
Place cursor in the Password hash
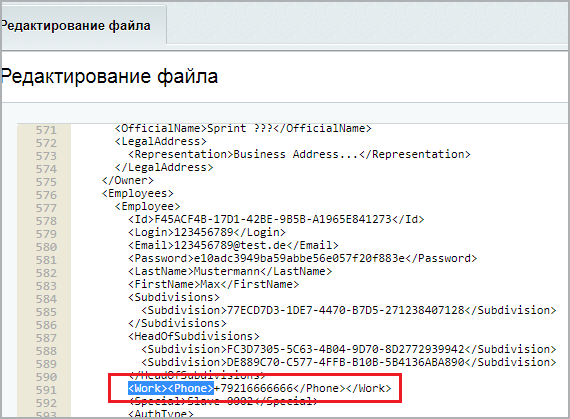(299, 258)
